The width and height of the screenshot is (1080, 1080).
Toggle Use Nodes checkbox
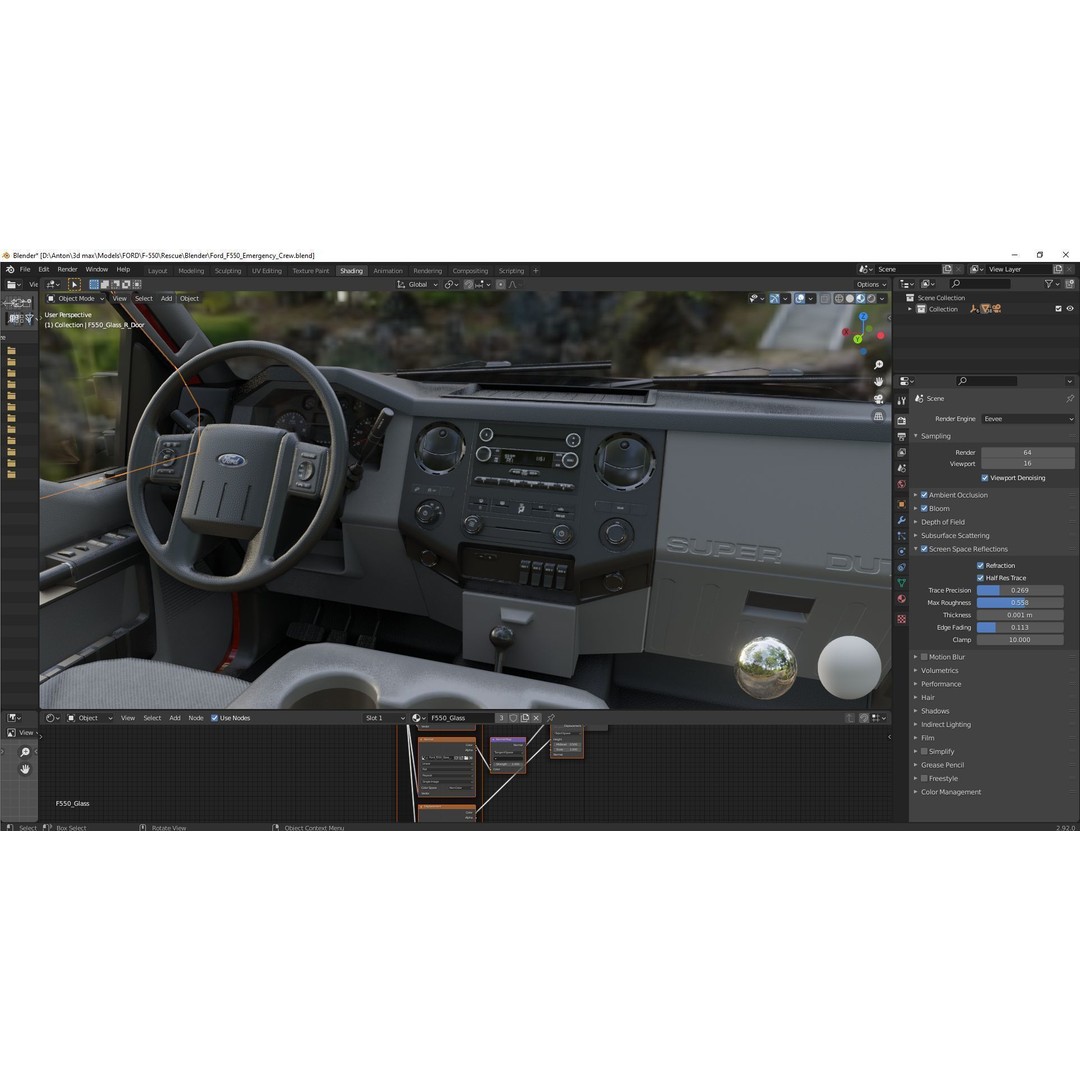pyautogui.click(x=214, y=718)
